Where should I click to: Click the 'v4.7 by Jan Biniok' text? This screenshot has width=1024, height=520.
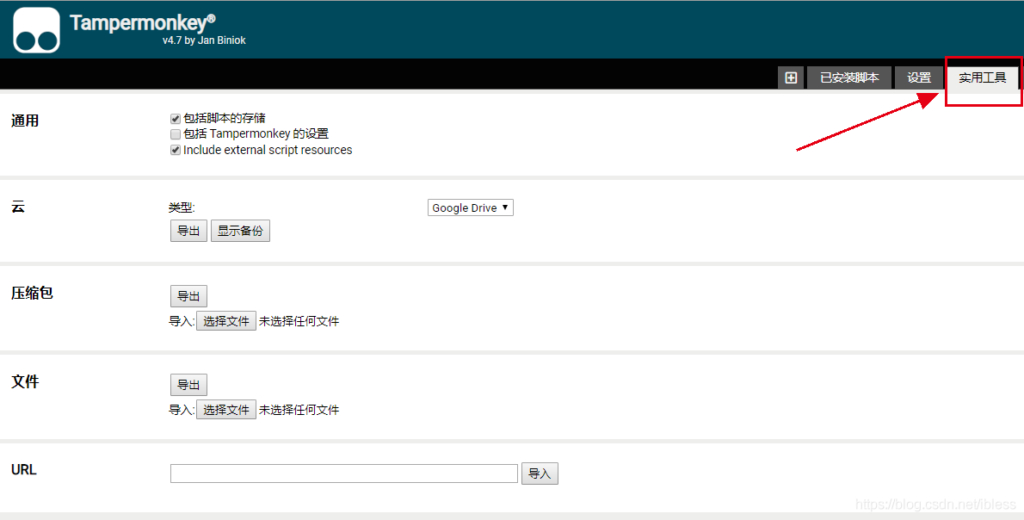(x=204, y=41)
